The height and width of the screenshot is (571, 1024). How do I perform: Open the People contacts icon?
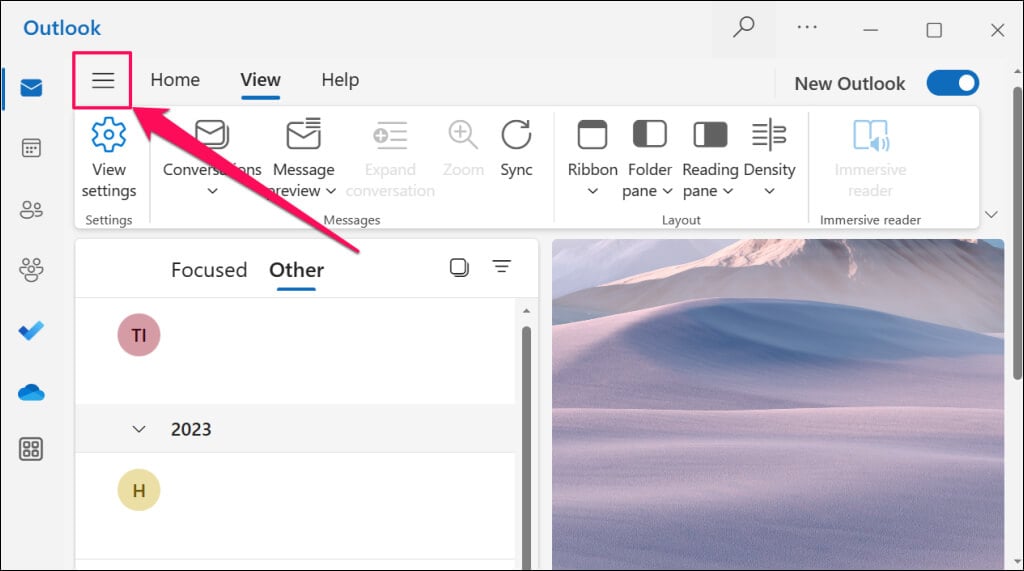coord(31,209)
